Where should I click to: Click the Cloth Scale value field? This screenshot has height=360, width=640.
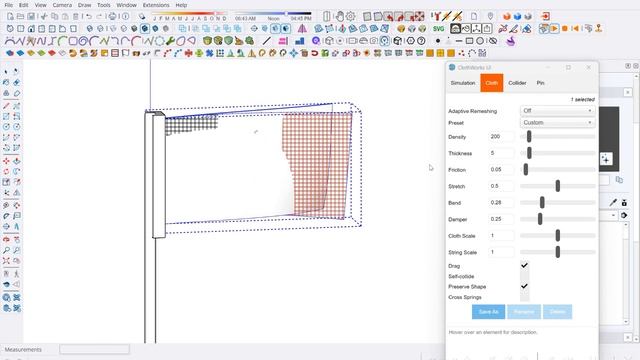coord(501,236)
